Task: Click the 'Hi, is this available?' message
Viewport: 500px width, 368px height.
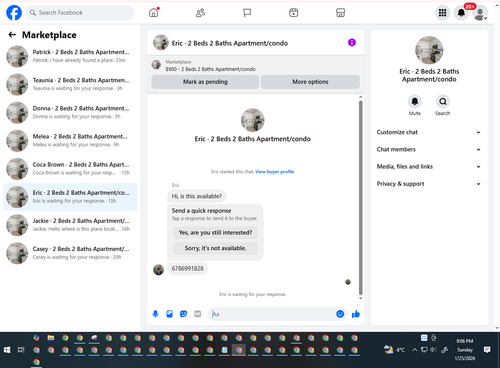Action: [x=197, y=196]
